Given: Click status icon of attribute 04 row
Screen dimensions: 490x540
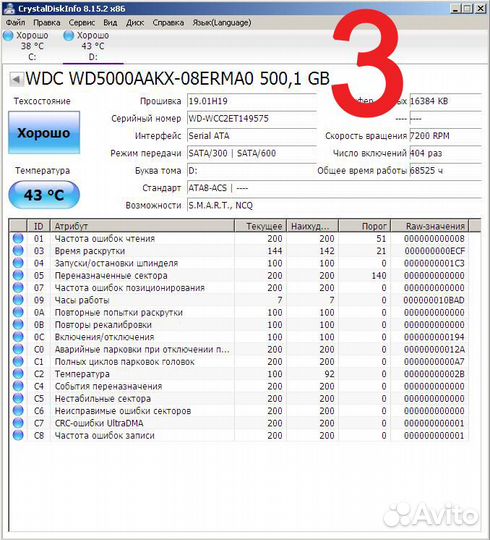Looking at the screenshot, I should (18, 263).
